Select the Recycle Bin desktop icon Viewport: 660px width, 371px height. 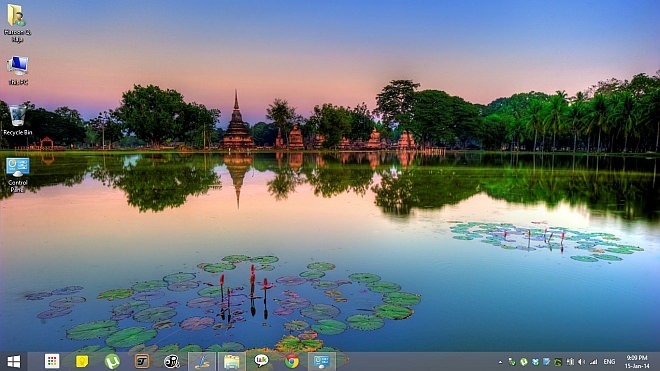click(x=17, y=120)
